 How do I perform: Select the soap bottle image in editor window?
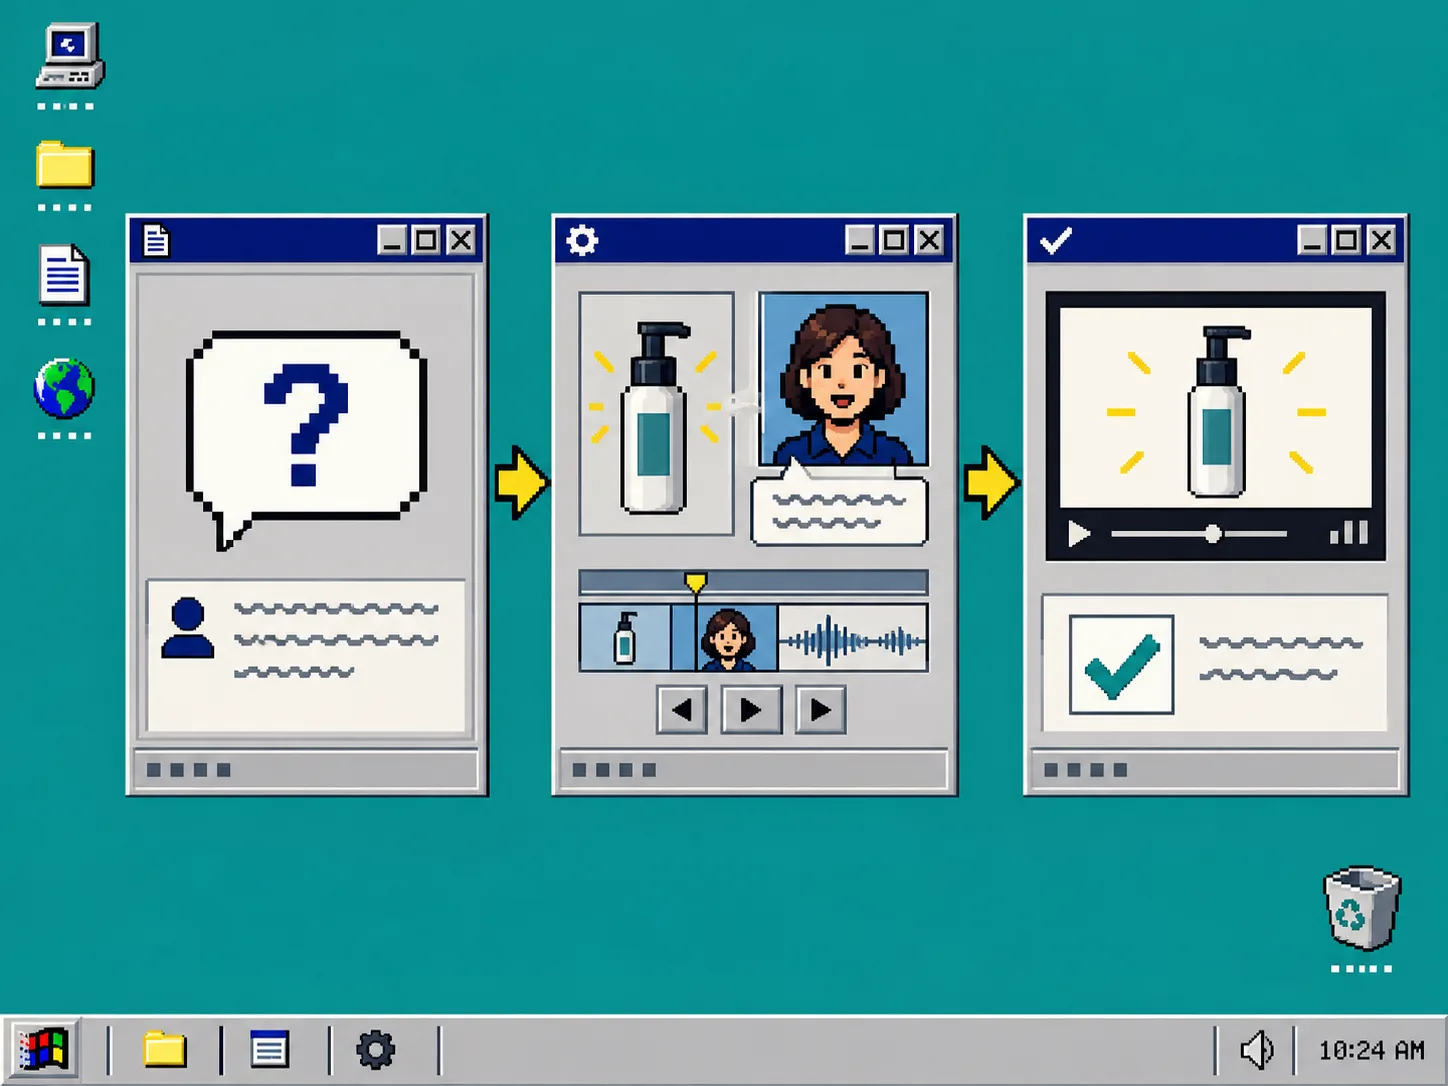coord(656,414)
